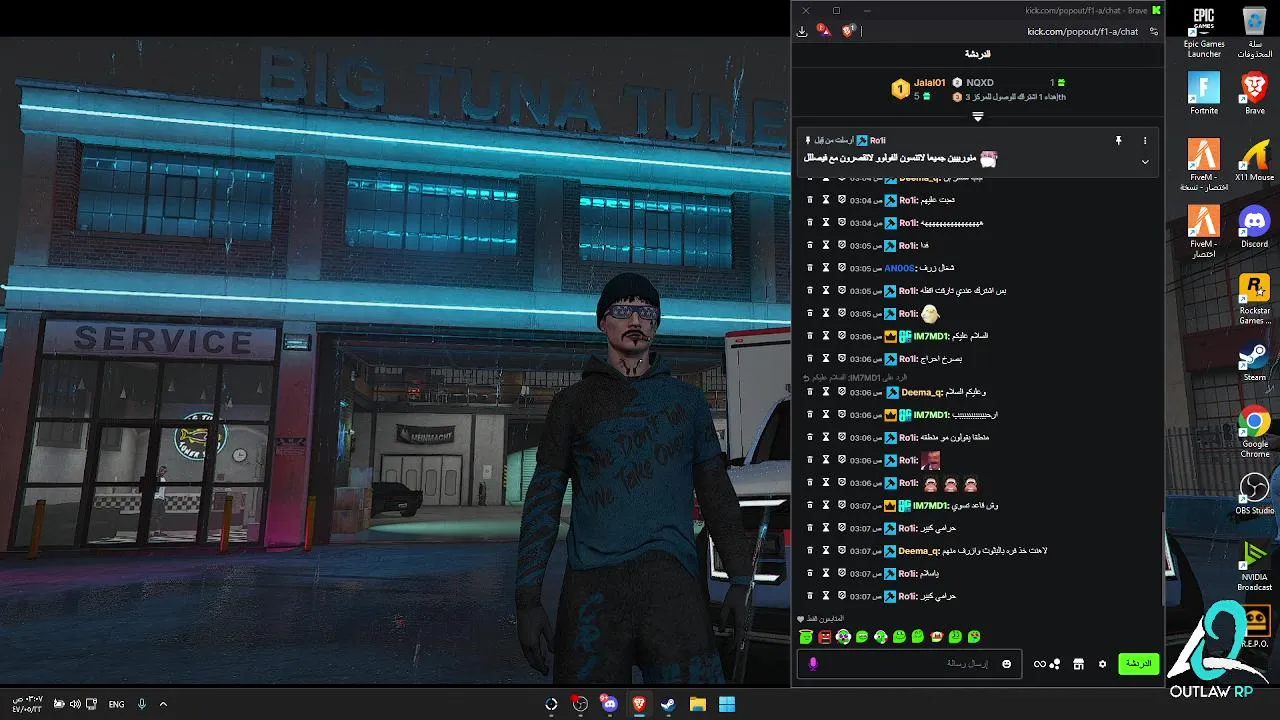1280x720 pixels.
Task: Click the Jalal01 leaderboard name
Action: tap(929, 83)
